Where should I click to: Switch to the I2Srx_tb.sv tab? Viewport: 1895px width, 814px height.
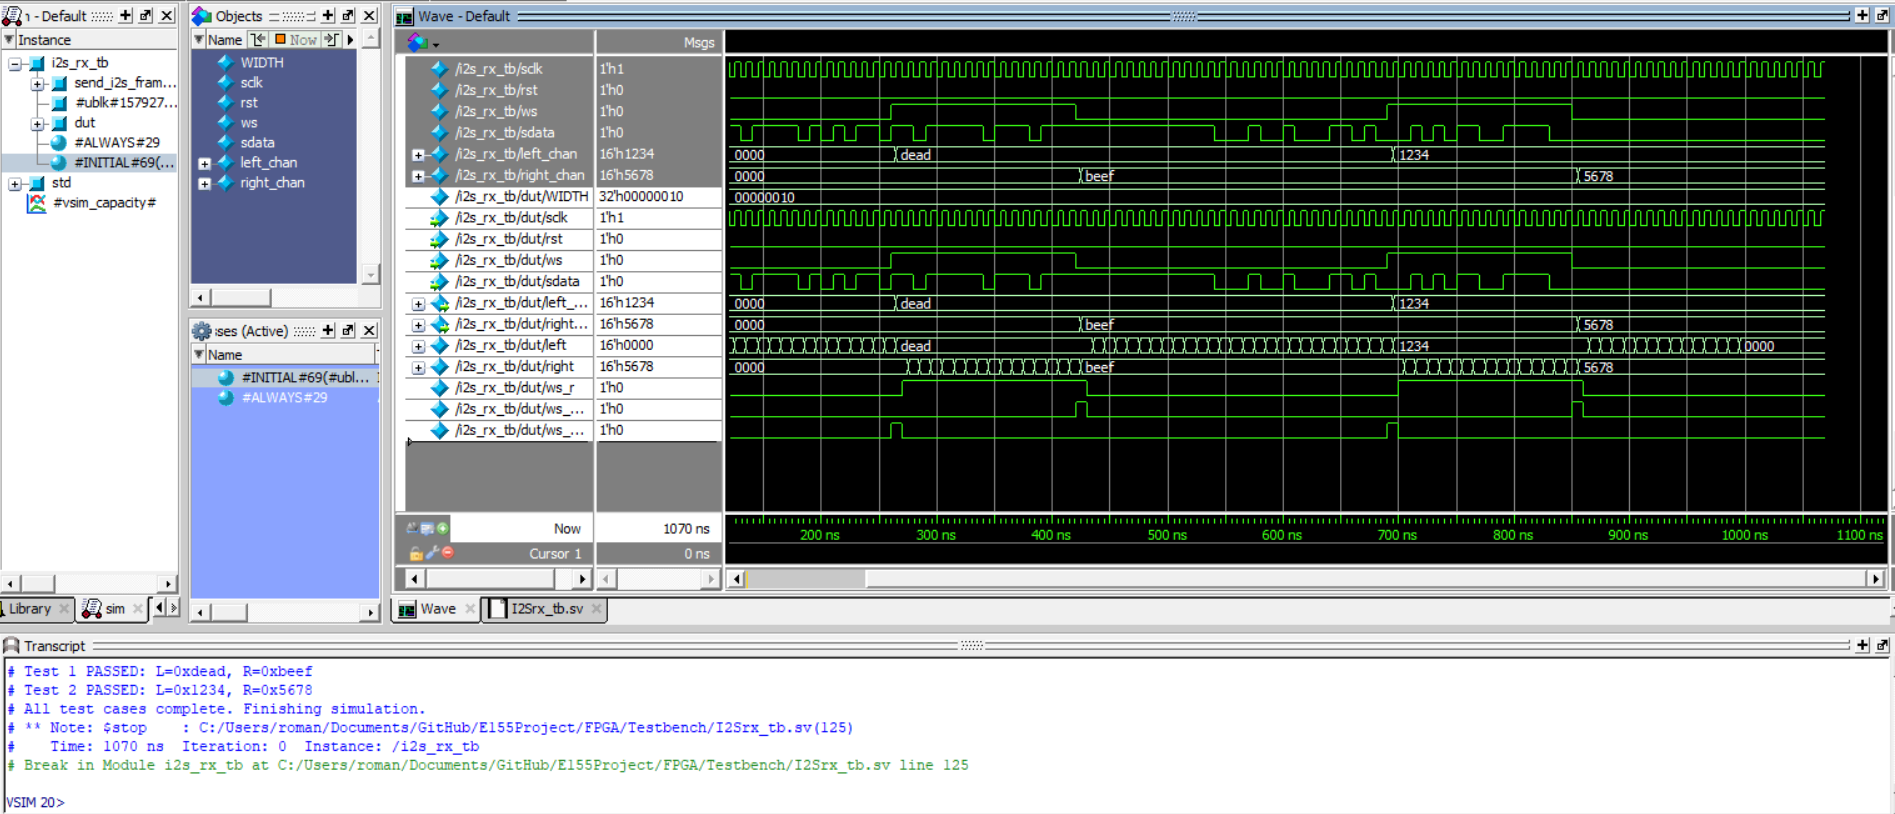(546, 609)
